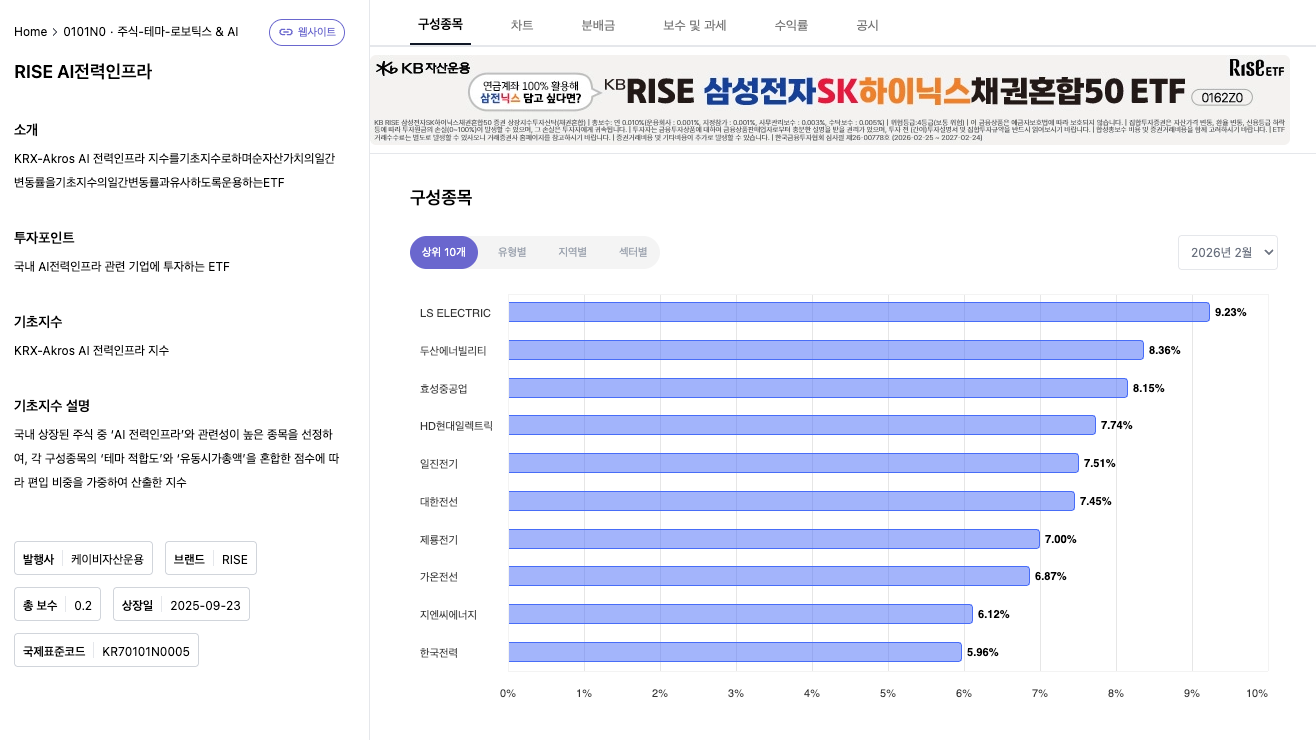The width and height of the screenshot is (1316, 740).
Task: Click the 한국전력 bar in chart
Action: pos(735,652)
